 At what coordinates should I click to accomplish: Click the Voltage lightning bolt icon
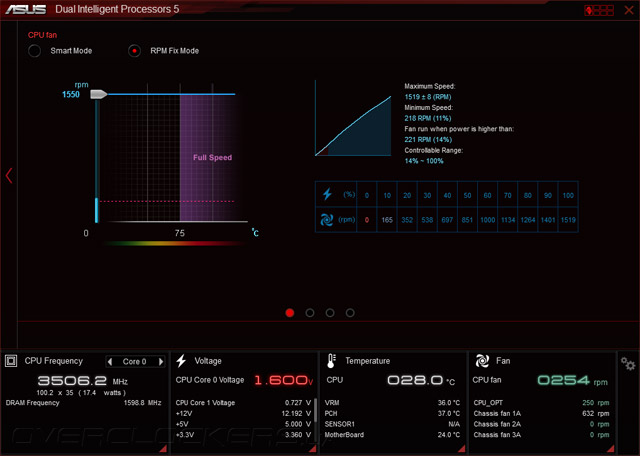click(181, 361)
